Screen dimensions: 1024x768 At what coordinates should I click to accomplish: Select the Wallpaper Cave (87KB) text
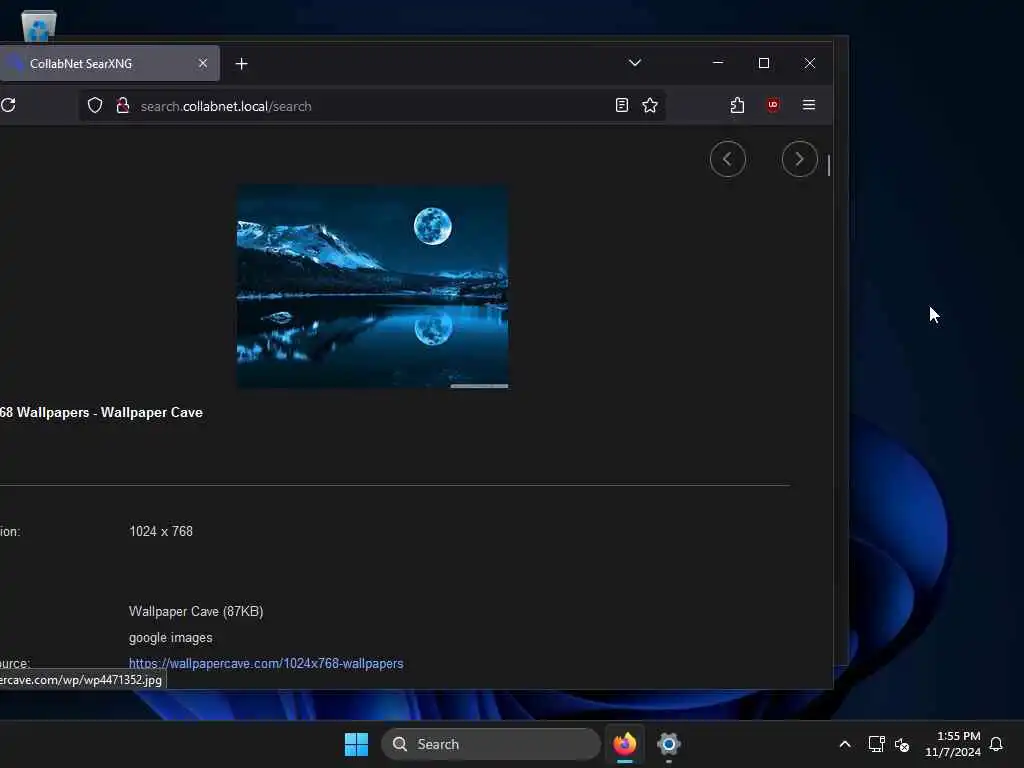pos(196,612)
